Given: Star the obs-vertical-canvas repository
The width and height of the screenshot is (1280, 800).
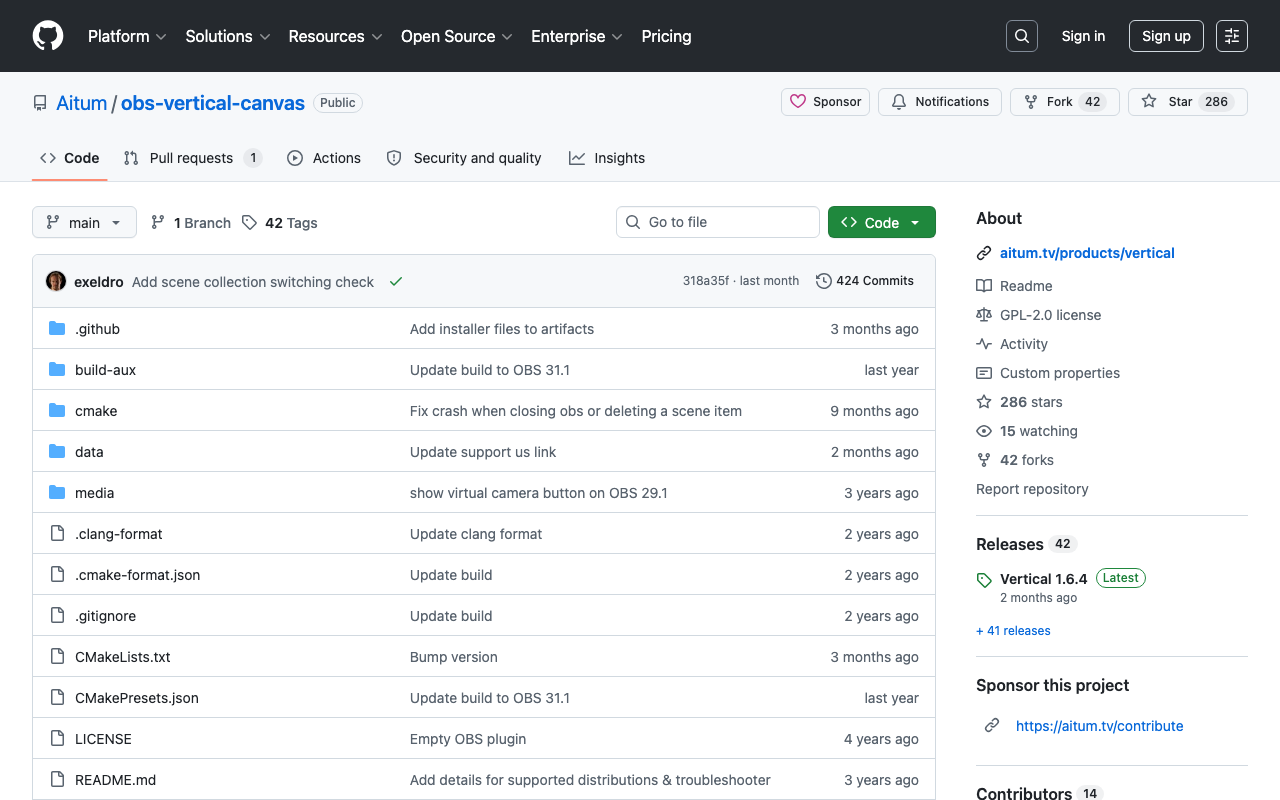Looking at the screenshot, I should (1188, 102).
